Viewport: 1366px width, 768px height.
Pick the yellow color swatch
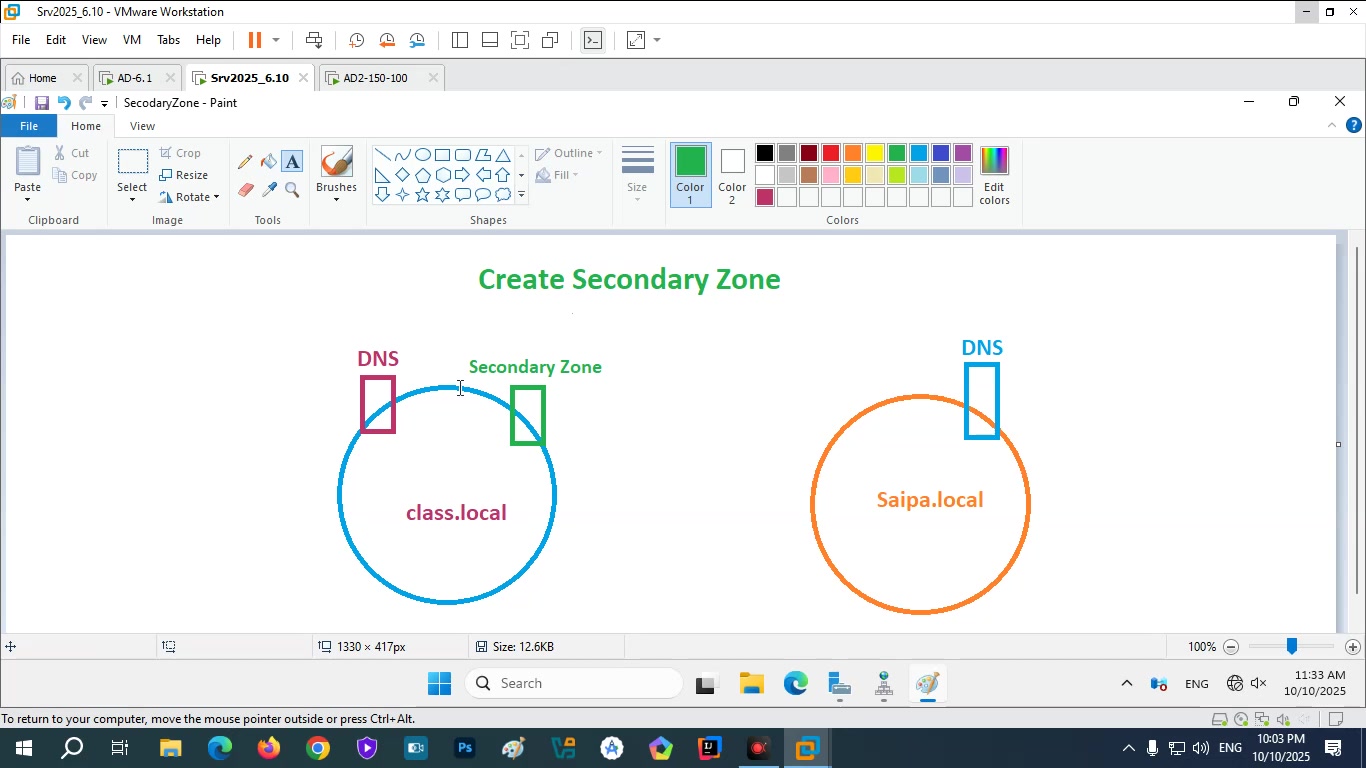(x=875, y=153)
